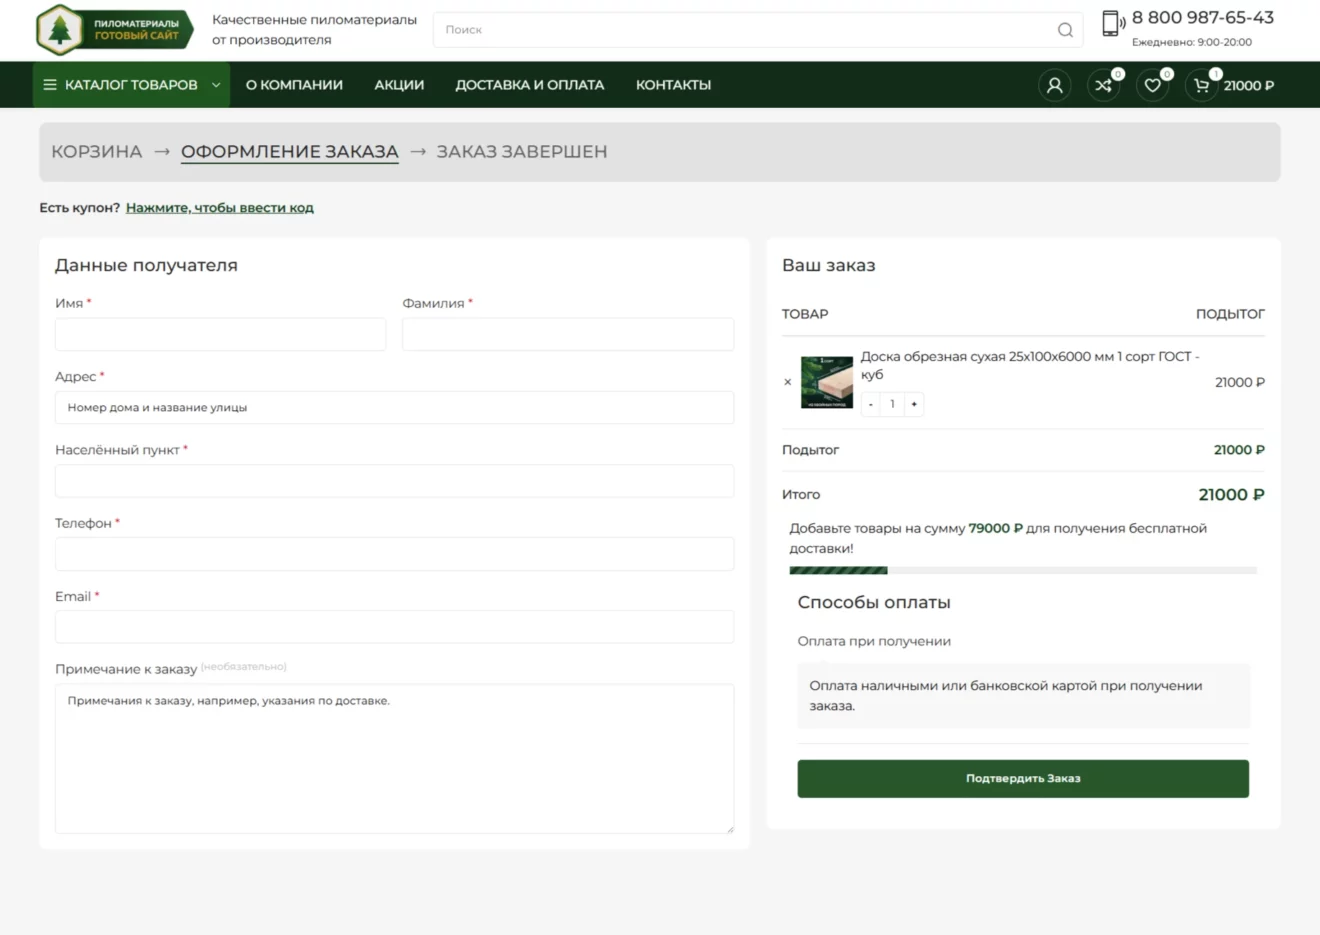The width and height of the screenshot is (1320, 935).
Task: Click the cart total 21000 ₽ in header
Action: pos(1249,86)
